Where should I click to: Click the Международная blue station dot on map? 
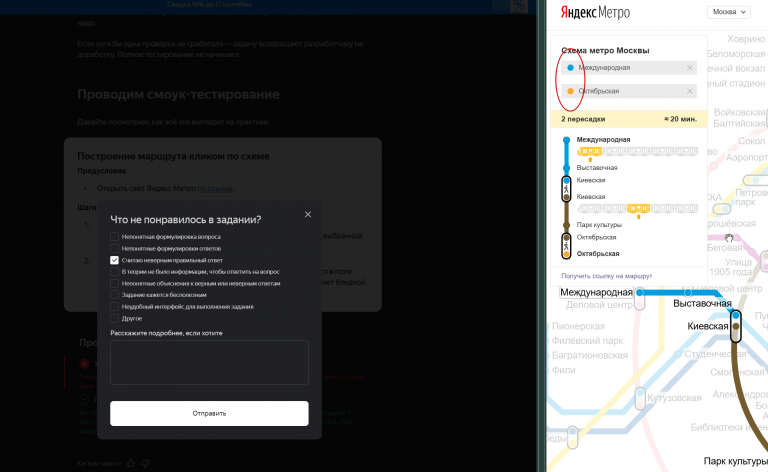[x=639, y=293]
